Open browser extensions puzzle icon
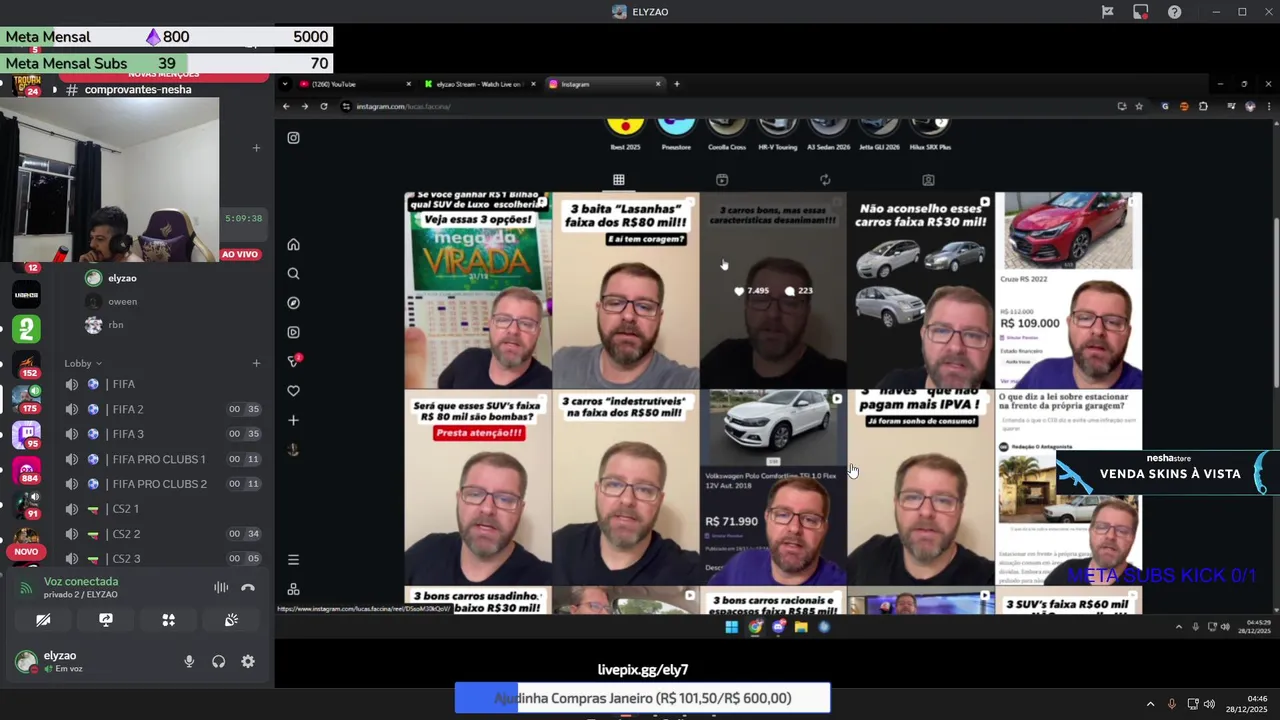Viewport: 1280px width, 720px height. (x=1203, y=106)
